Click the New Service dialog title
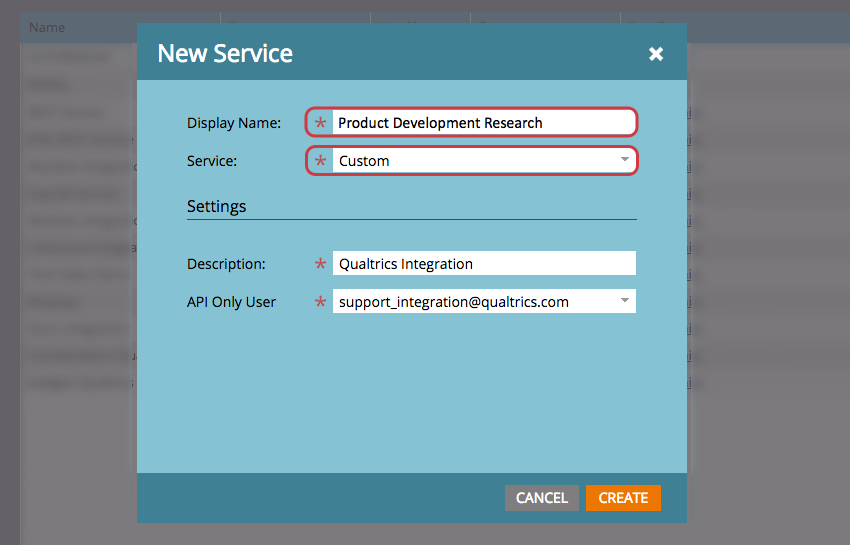This screenshot has height=545, width=850. coord(225,53)
